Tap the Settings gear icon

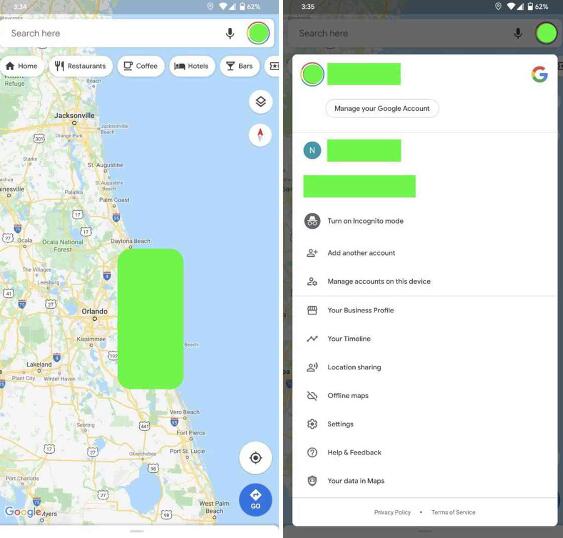point(312,424)
